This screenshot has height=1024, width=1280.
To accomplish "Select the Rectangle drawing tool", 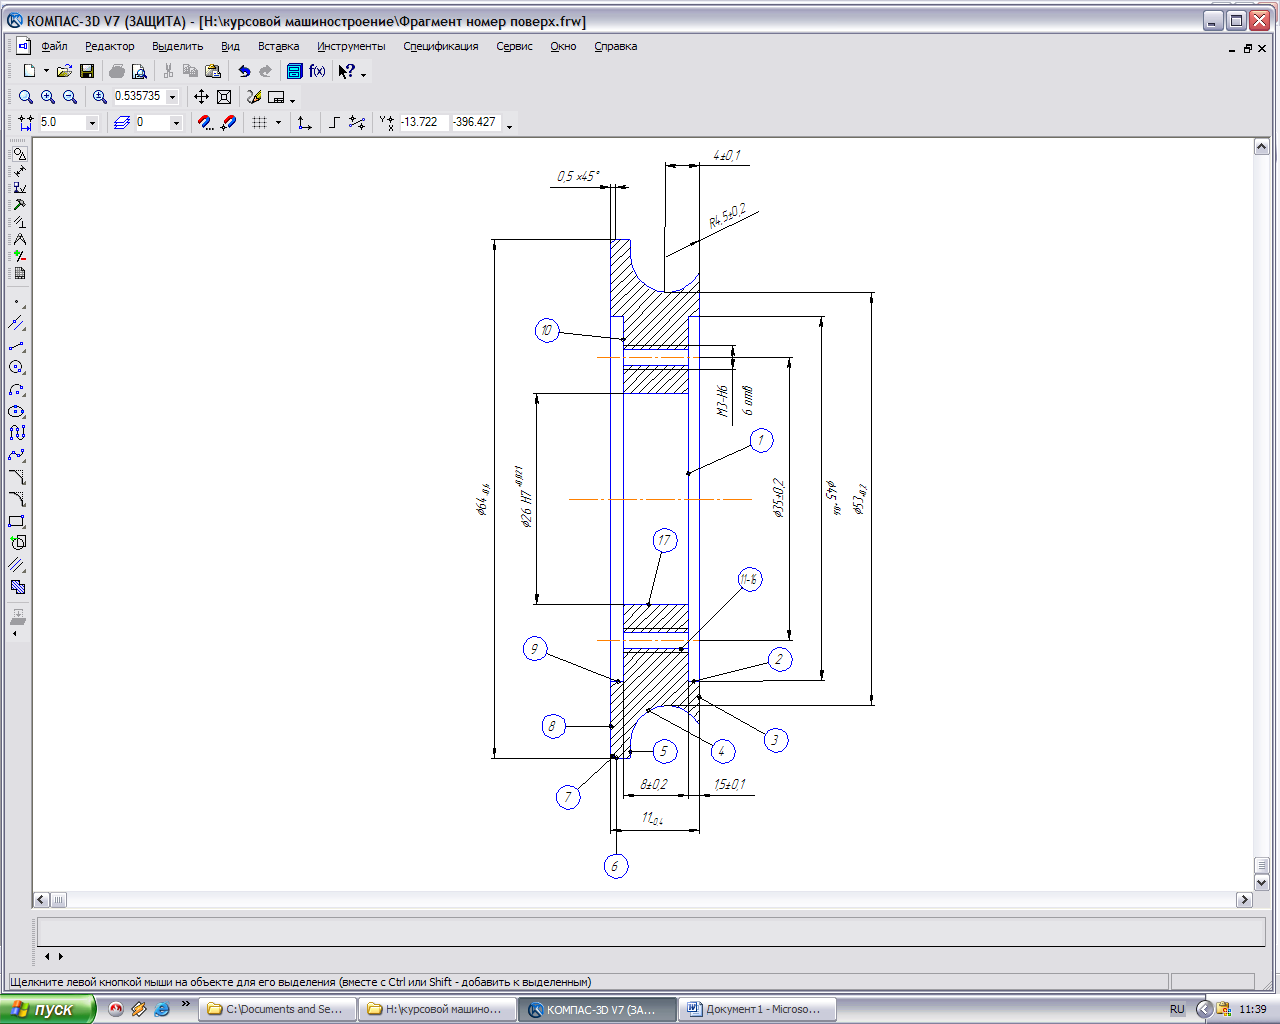I will pos(17,521).
